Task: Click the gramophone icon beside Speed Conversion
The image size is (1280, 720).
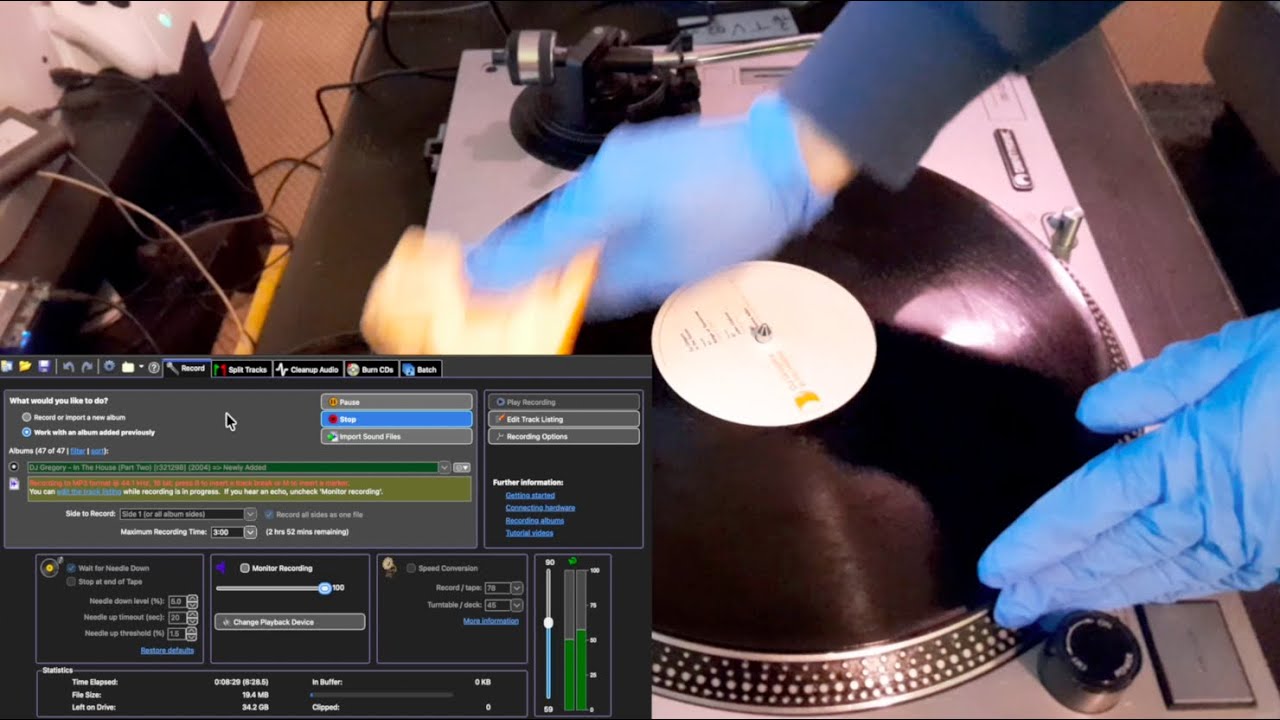Action: pyautogui.click(x=388, y=567)
